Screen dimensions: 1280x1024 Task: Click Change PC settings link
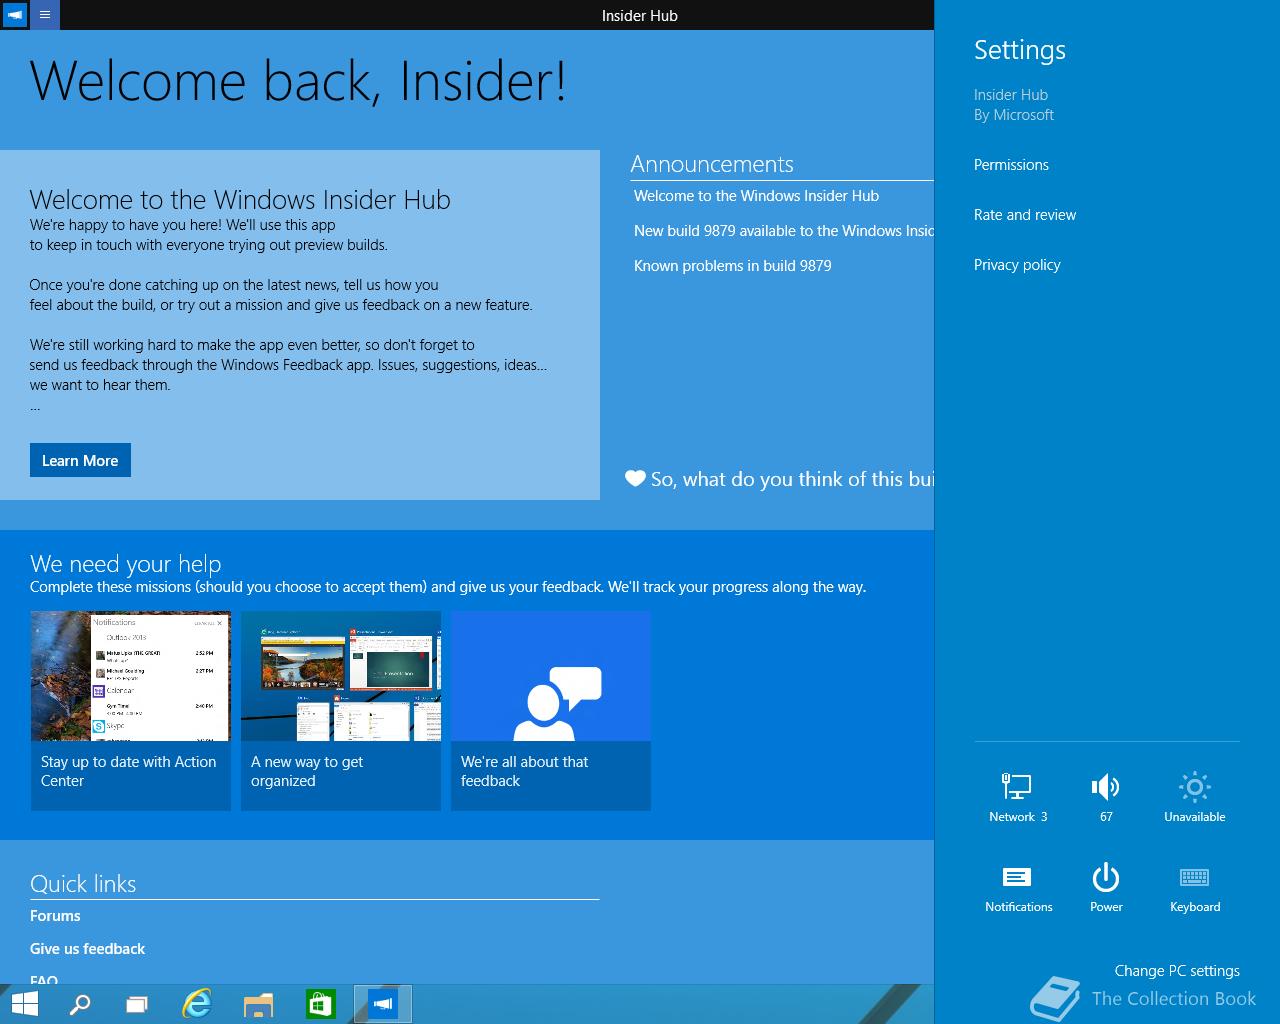[x=1177, y=970]
